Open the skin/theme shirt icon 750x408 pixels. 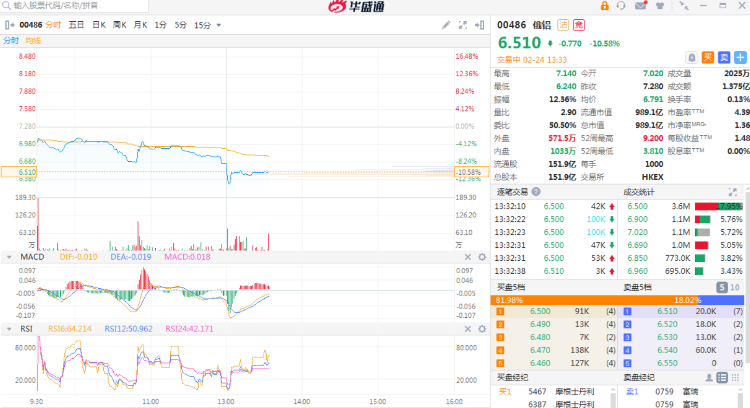pos(660,6)
